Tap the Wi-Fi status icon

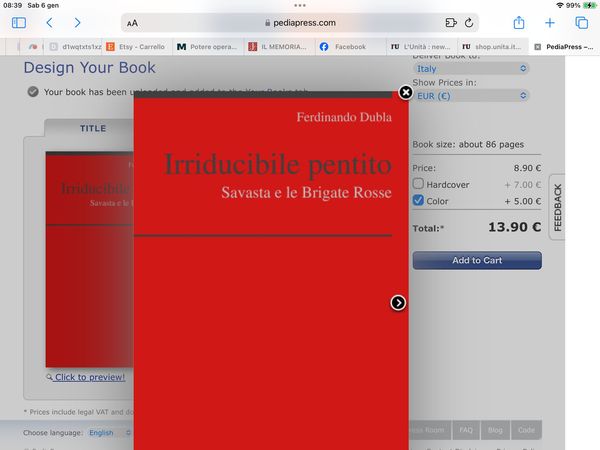point(560,5)
